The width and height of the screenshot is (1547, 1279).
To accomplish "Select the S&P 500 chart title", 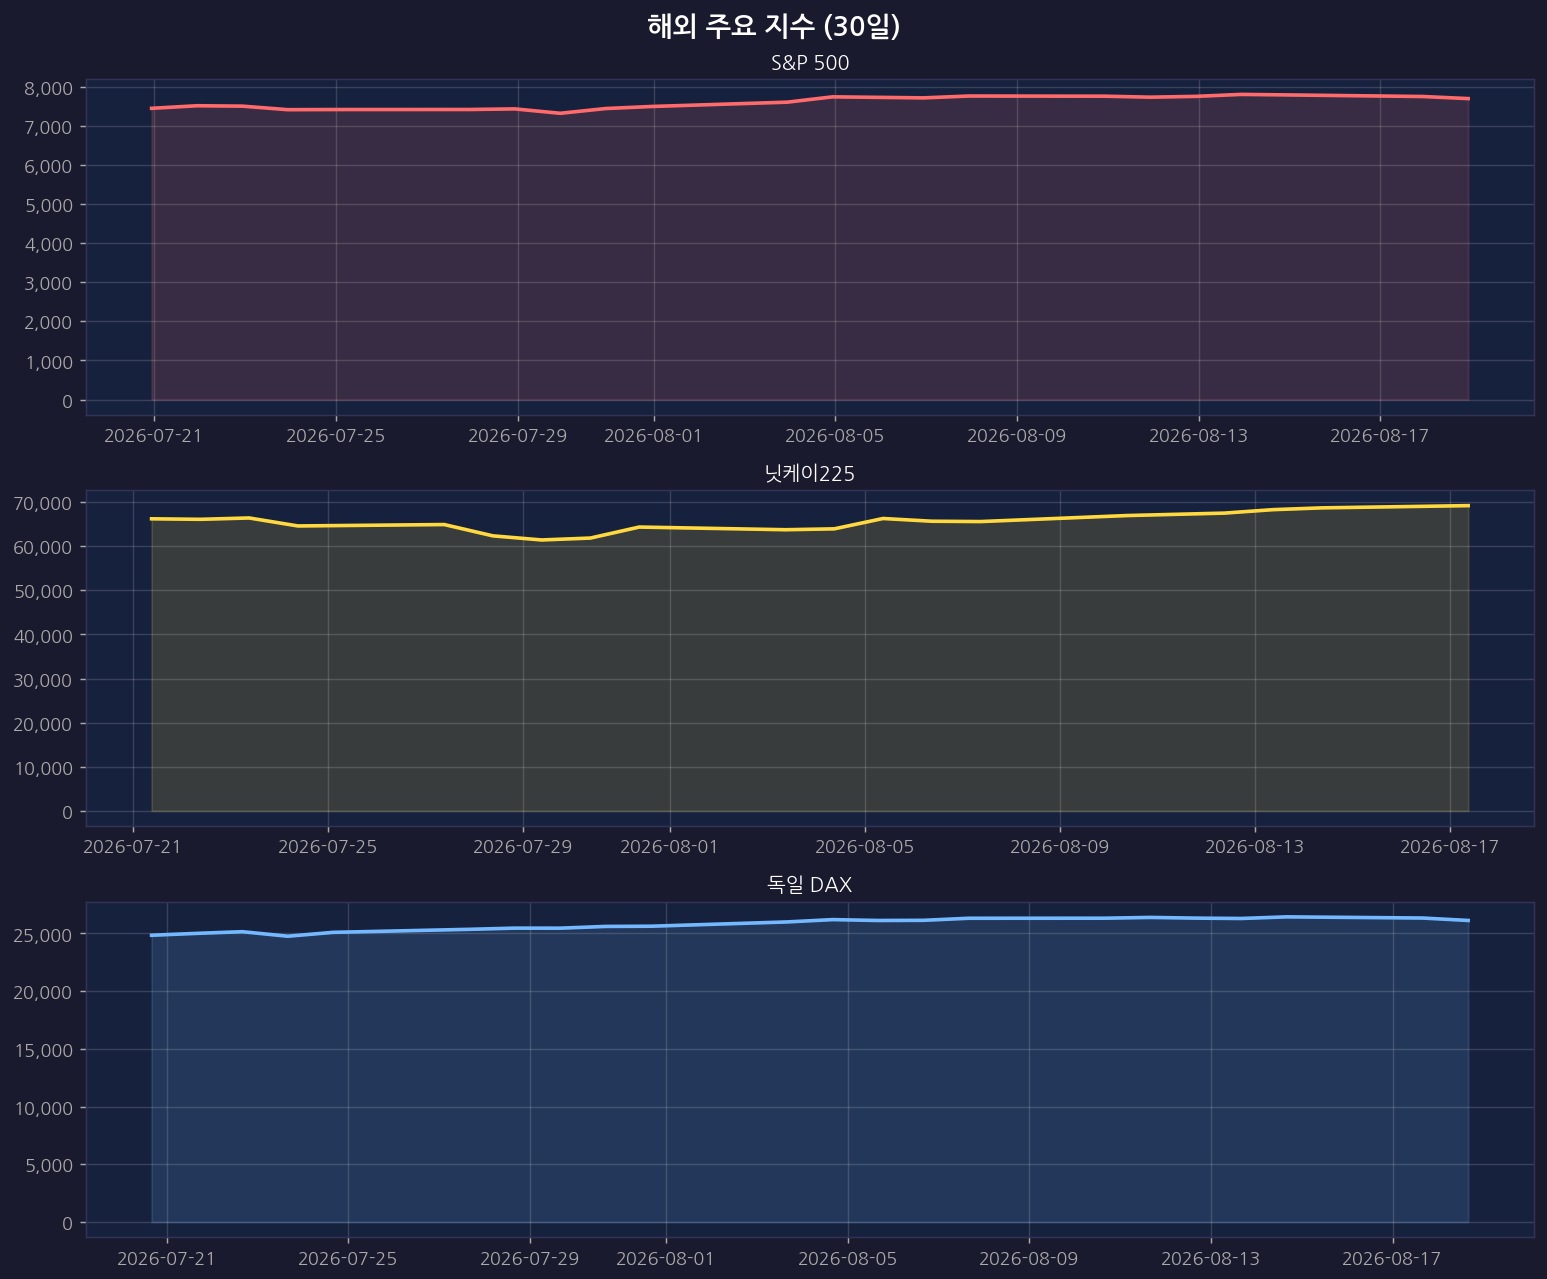I will coord(810,63).
